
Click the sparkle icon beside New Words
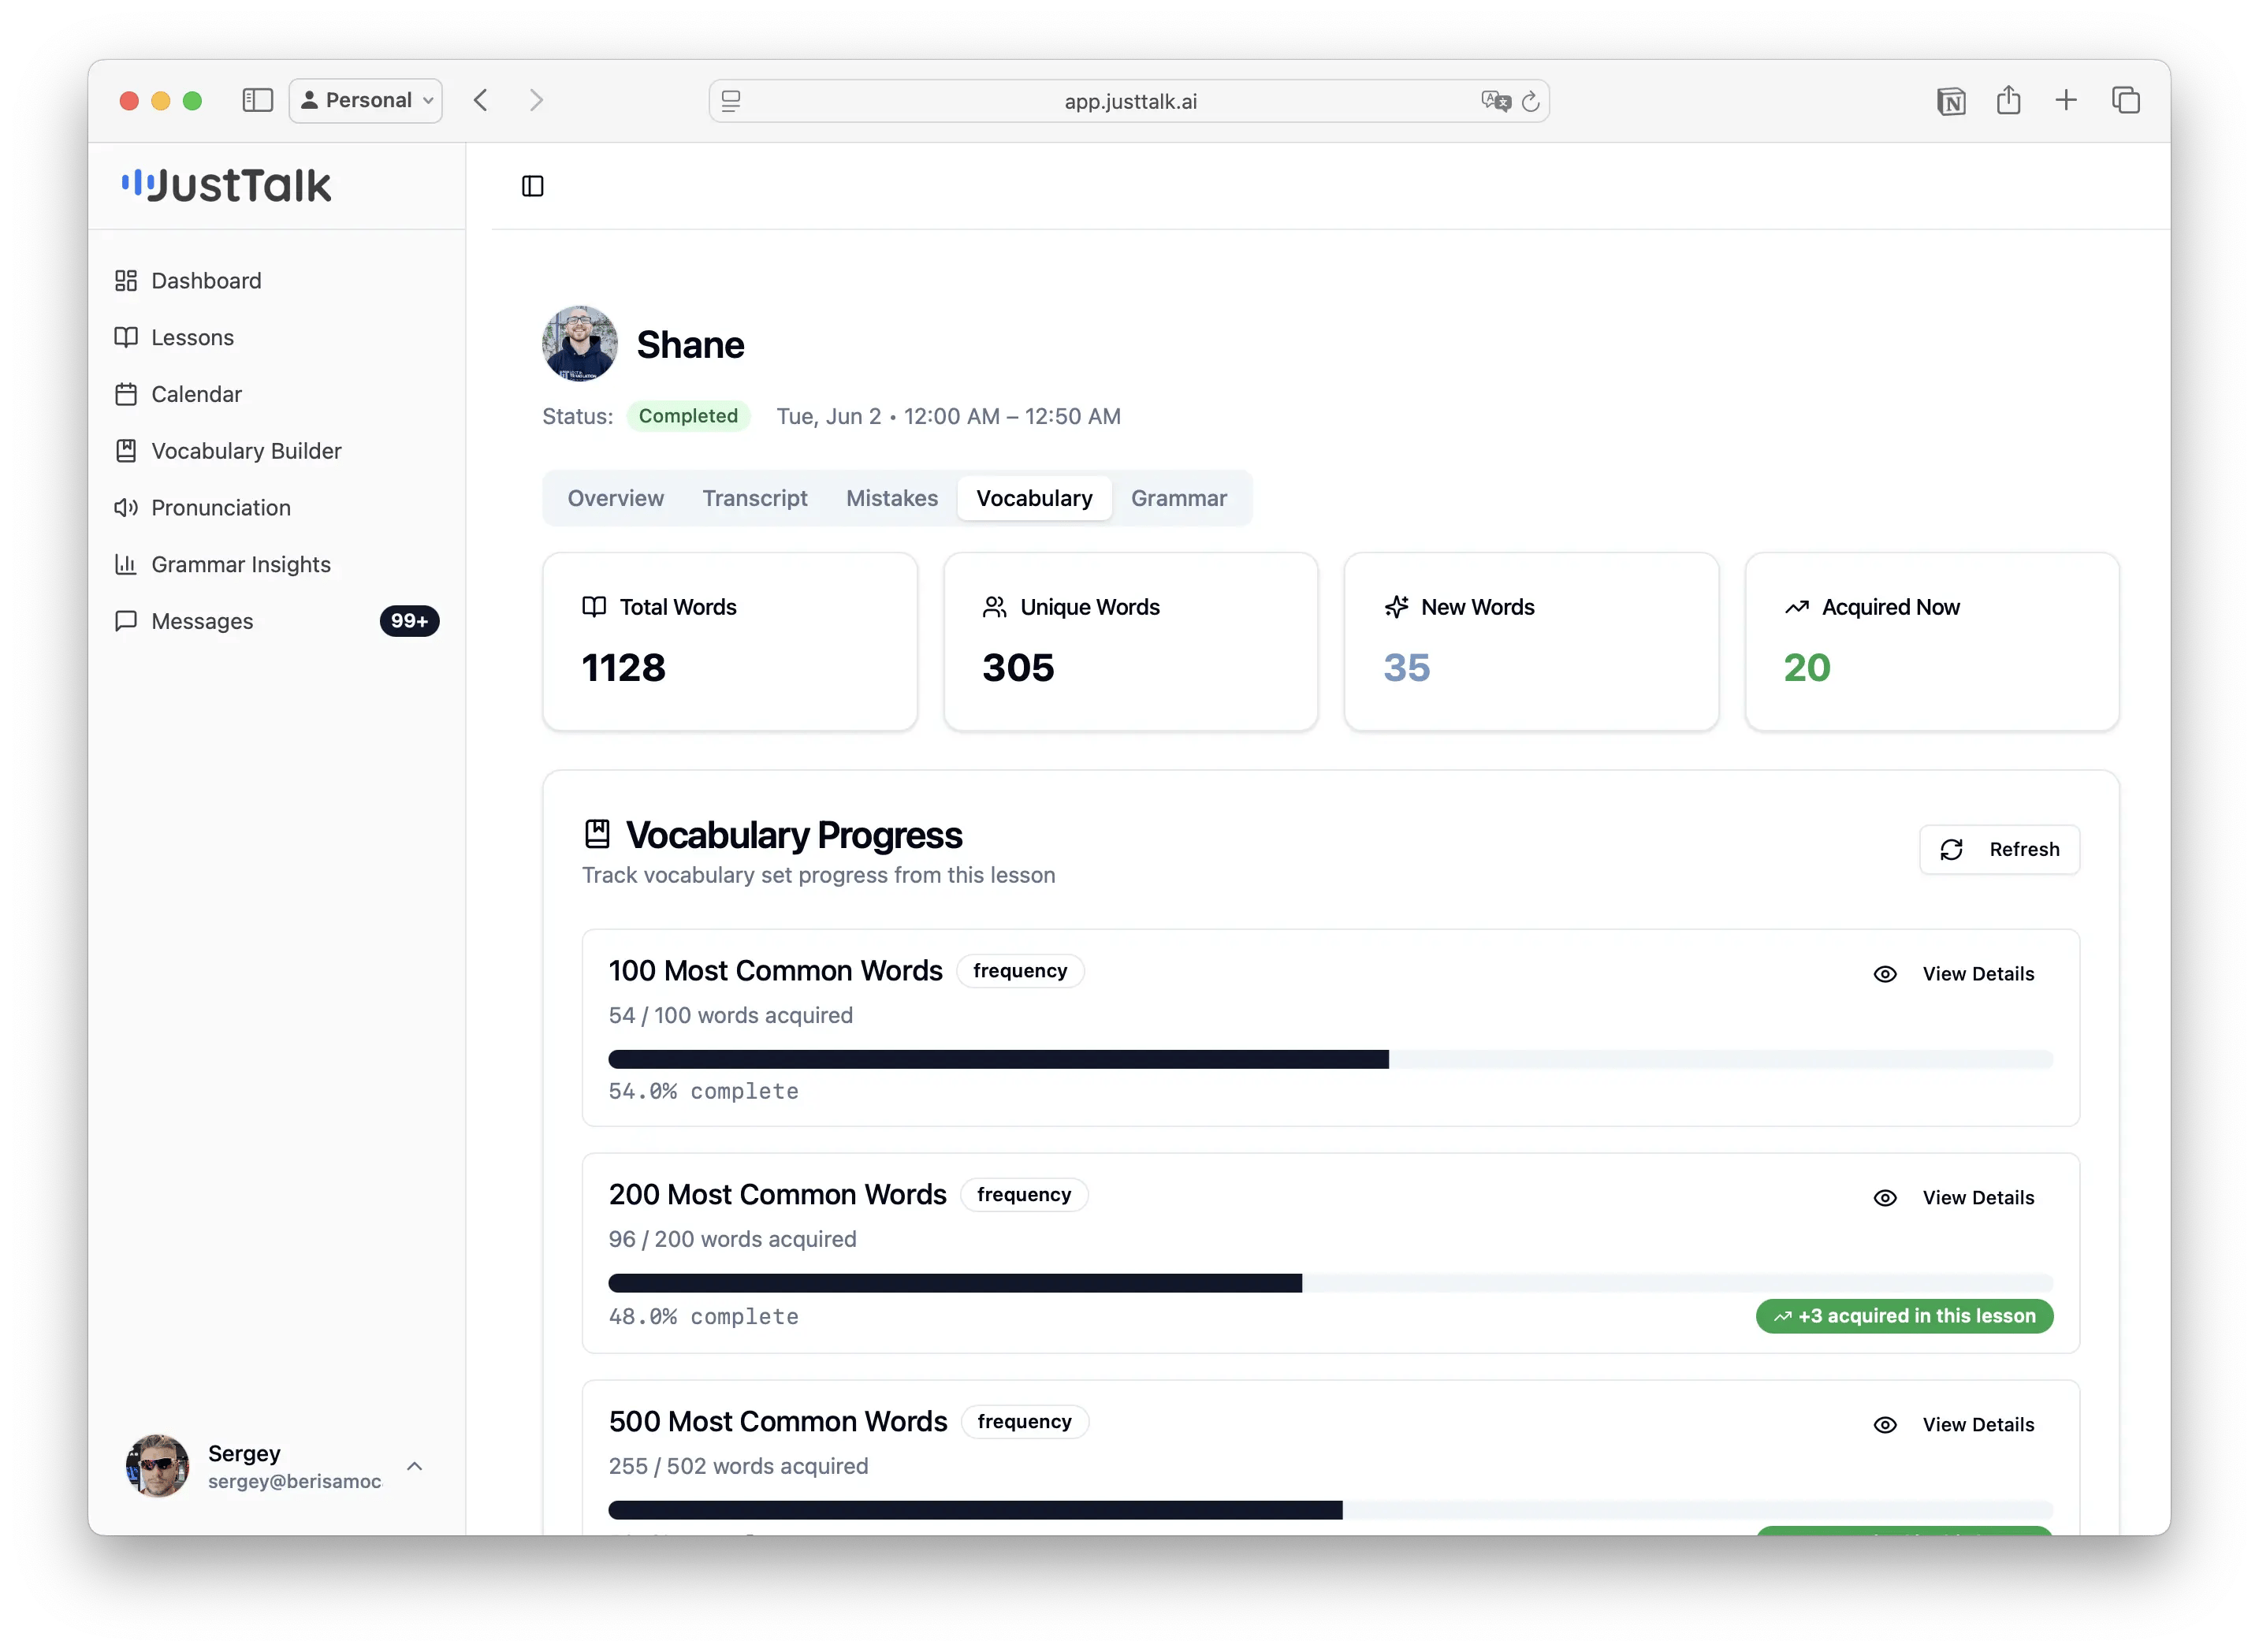pyautogui.click(x=1396, y=607)
